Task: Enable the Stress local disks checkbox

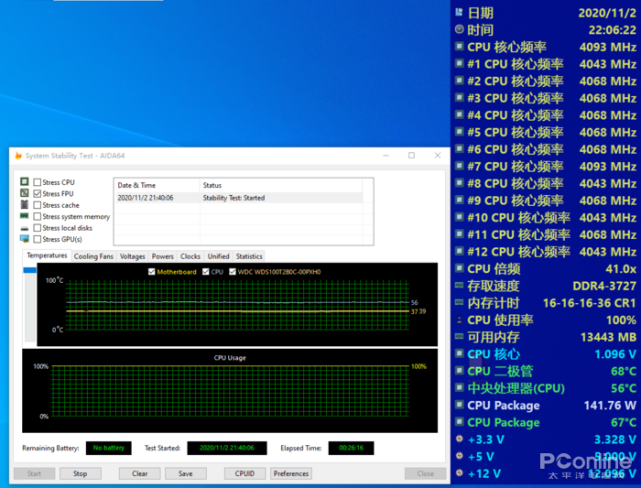Action: coord(37,228)
